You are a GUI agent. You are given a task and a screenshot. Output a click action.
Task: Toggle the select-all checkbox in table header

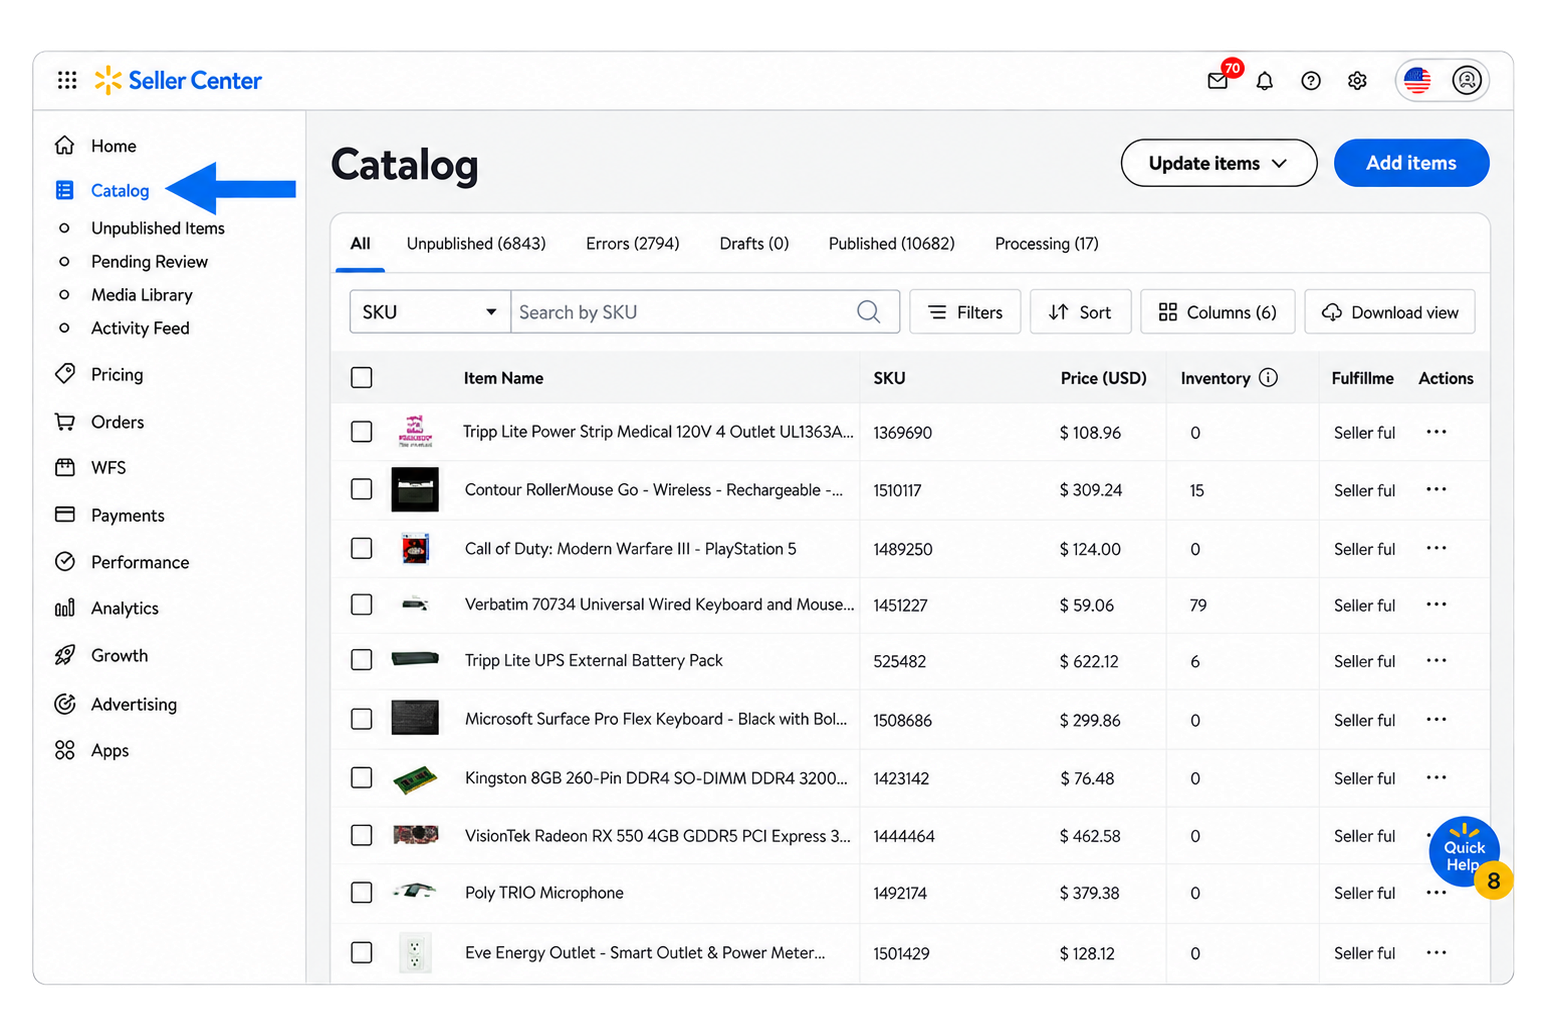click(362, 378)
